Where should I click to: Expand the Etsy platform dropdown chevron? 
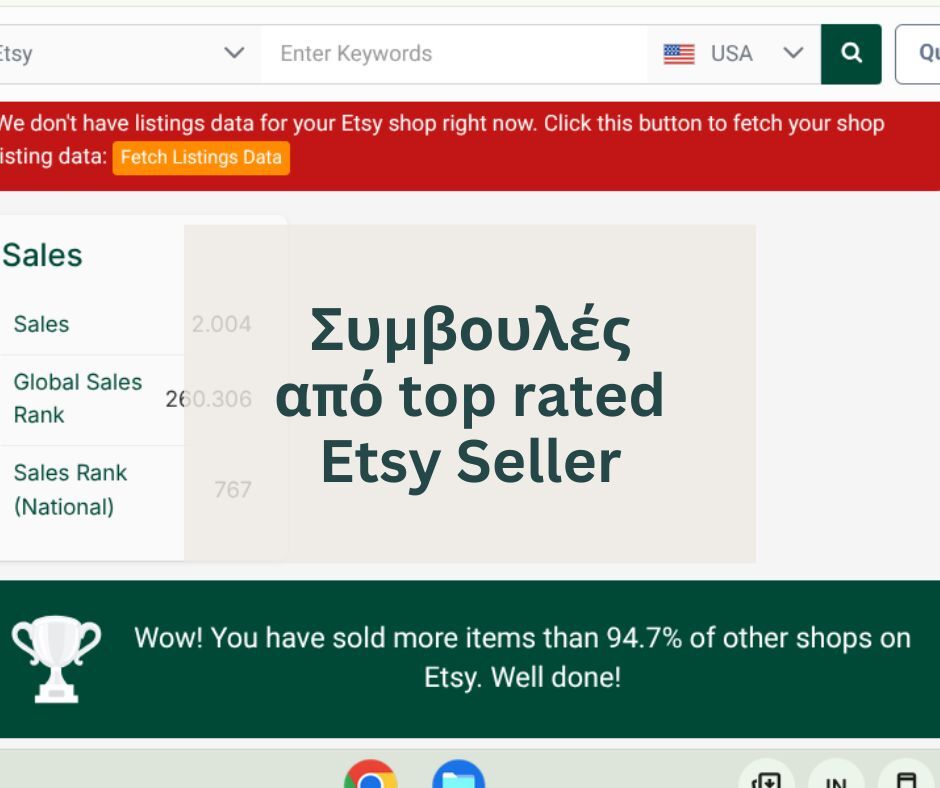pyautogui.click(x=234, y=53)
